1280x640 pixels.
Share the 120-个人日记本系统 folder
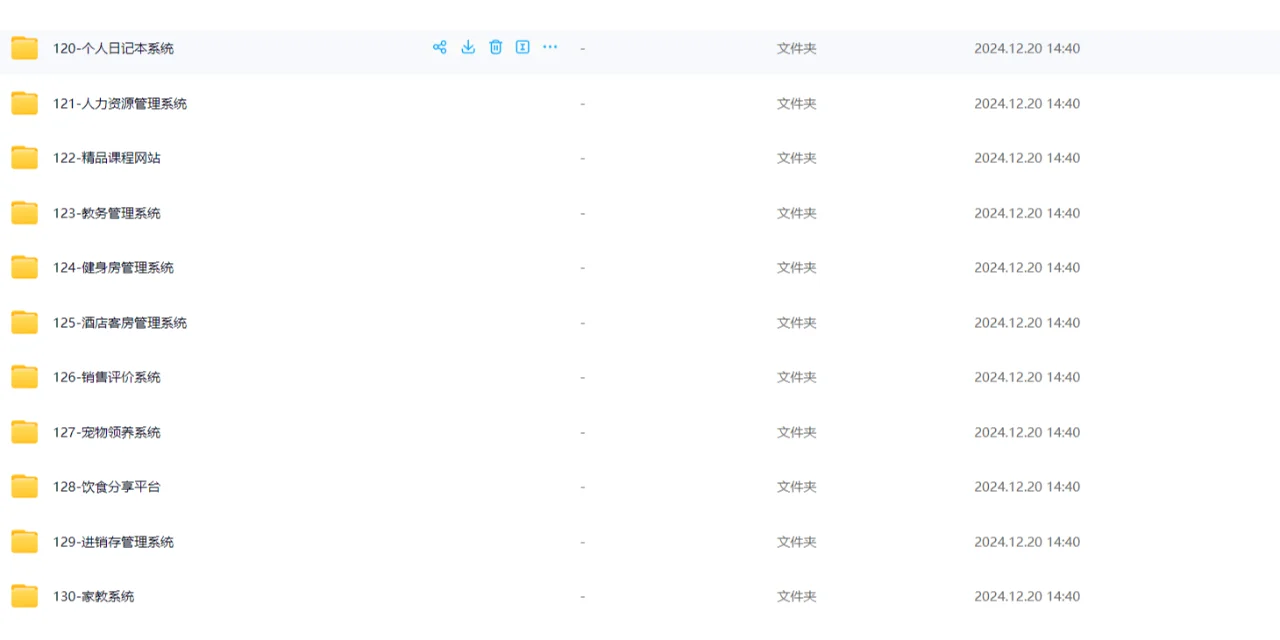(x=439, y=46)
